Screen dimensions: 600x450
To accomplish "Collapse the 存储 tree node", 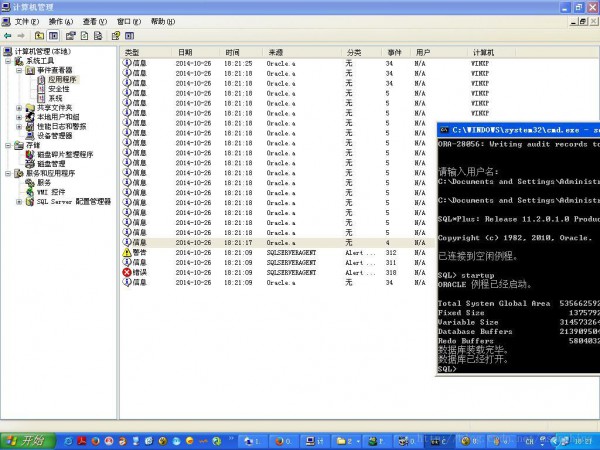I will 8,145.
